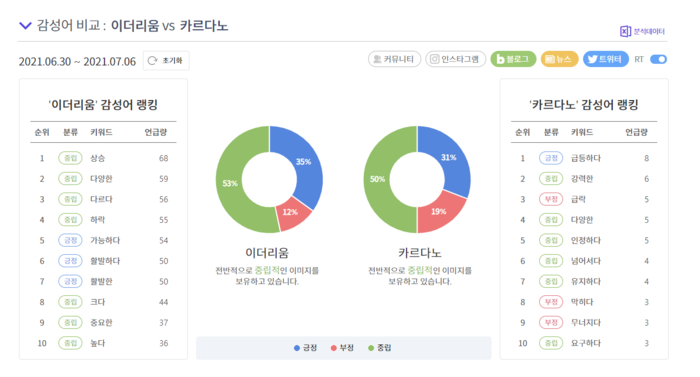Click the red 19% segment of 카르다노 donut
700x377 pixels.
click(x=440, y=212)
